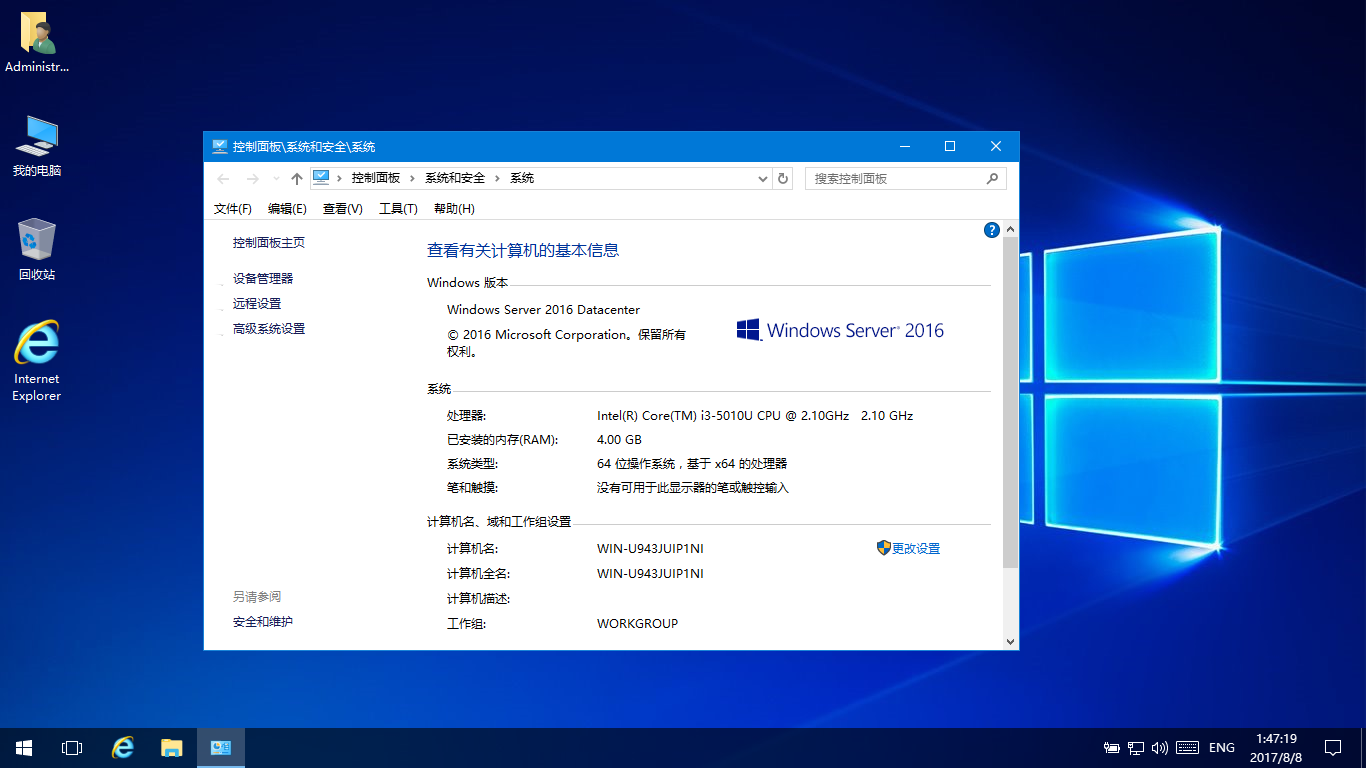Click the power/battery tray icon
Screen dimensions: 1366x768
point(1112,748)
